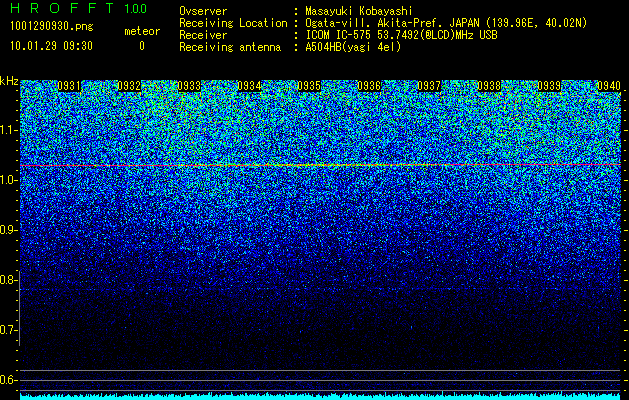Click the 0936 time marker
629x400 pixels.
tap(369, 86)
